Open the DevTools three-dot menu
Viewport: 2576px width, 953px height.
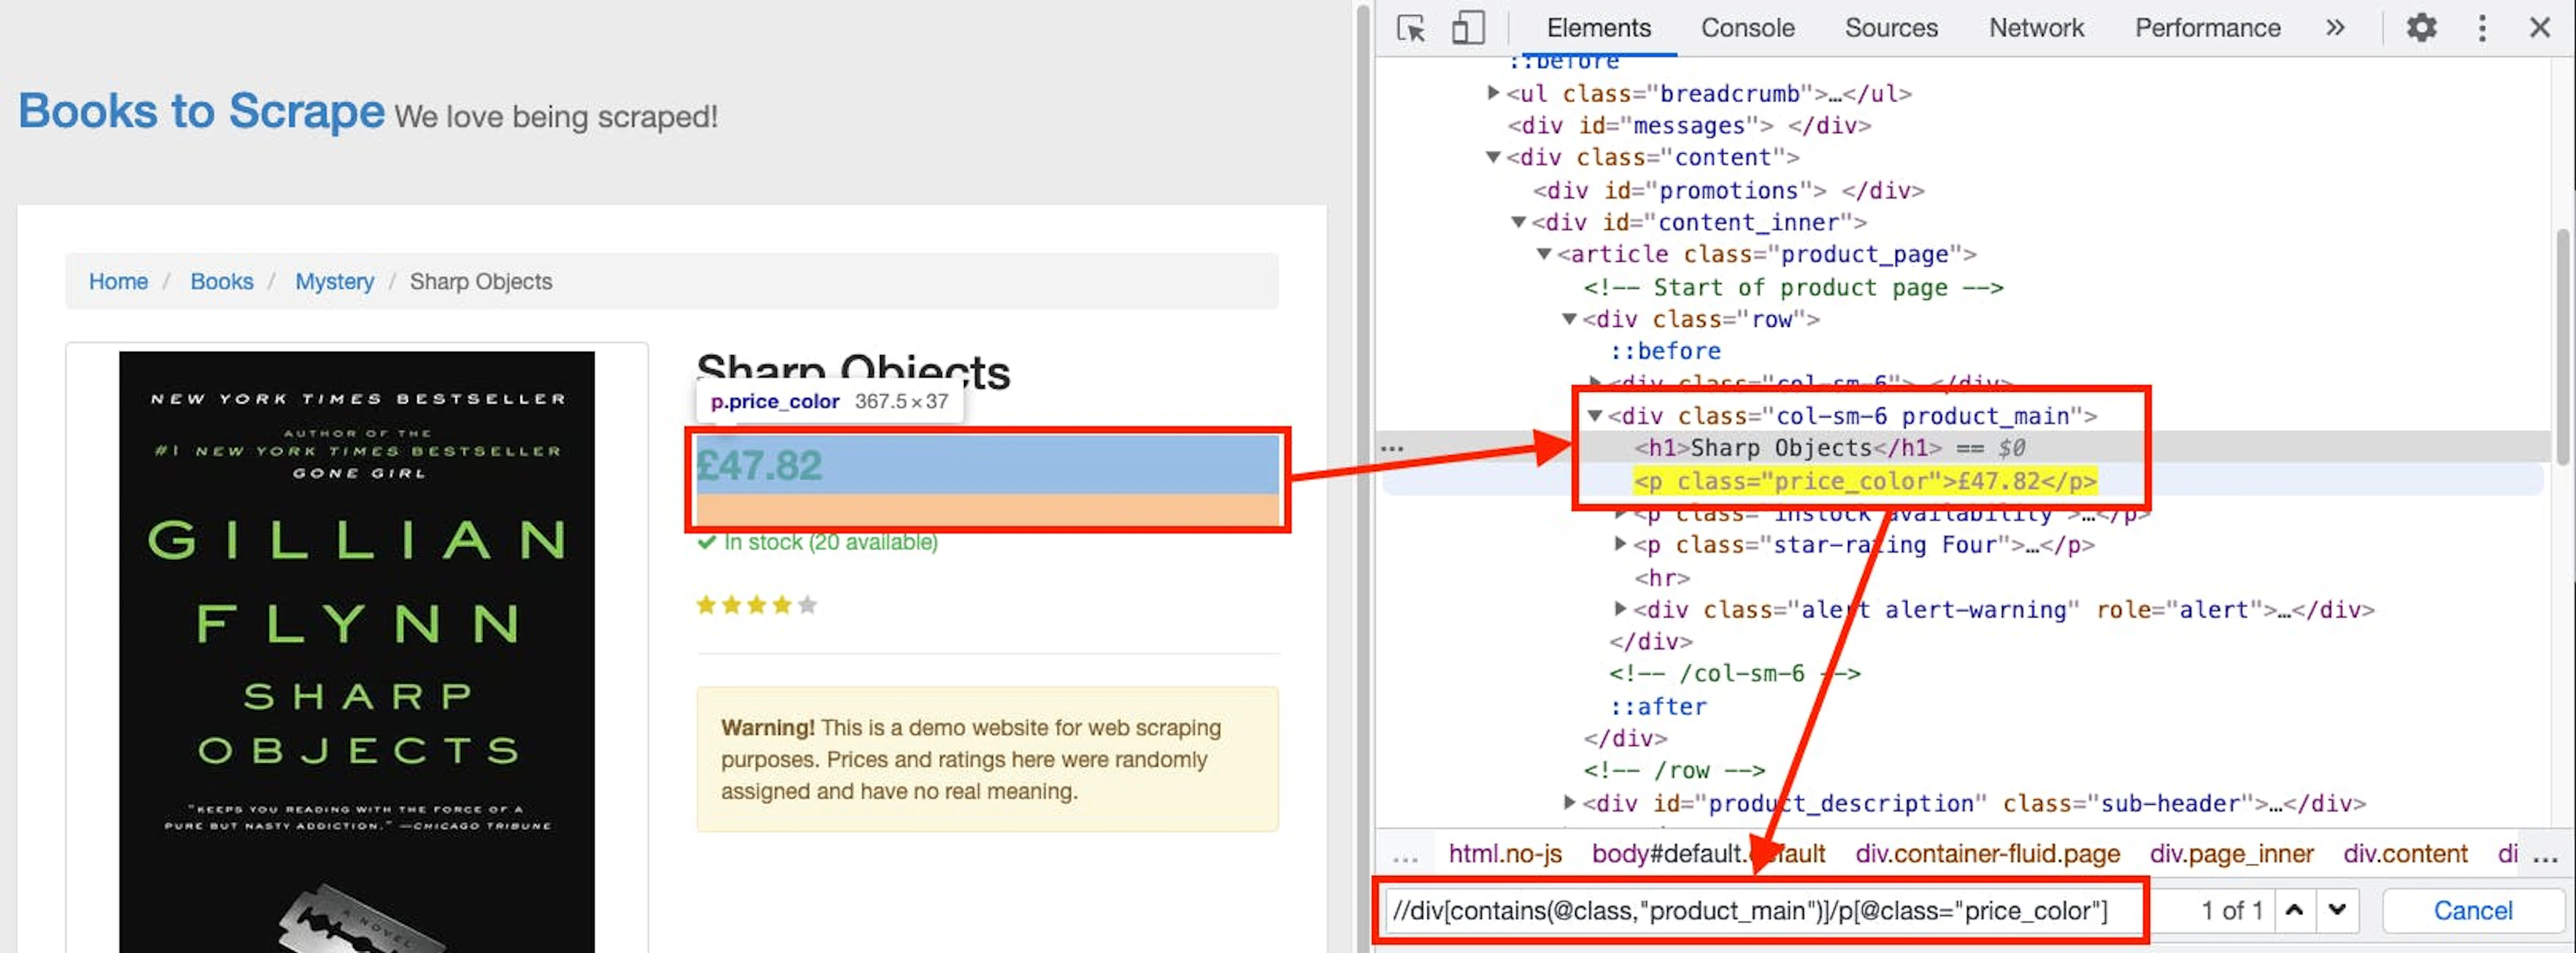tap(2482, 27)
